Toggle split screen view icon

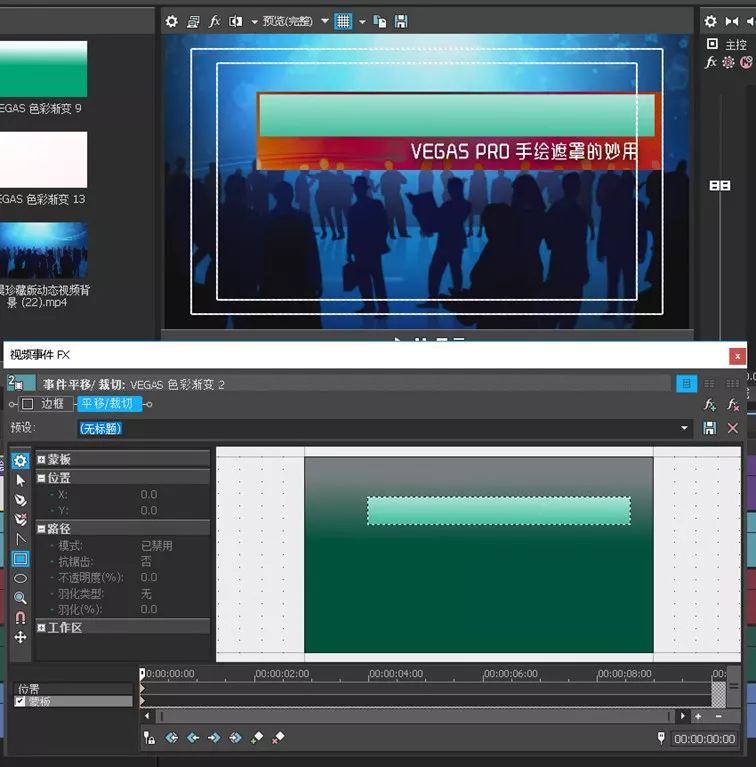(x=236, y=22)
